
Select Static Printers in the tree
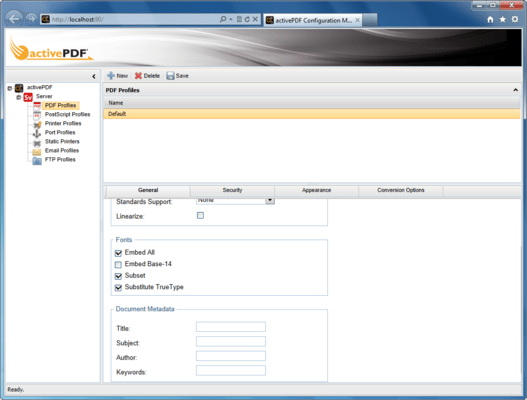click(62, 142)
